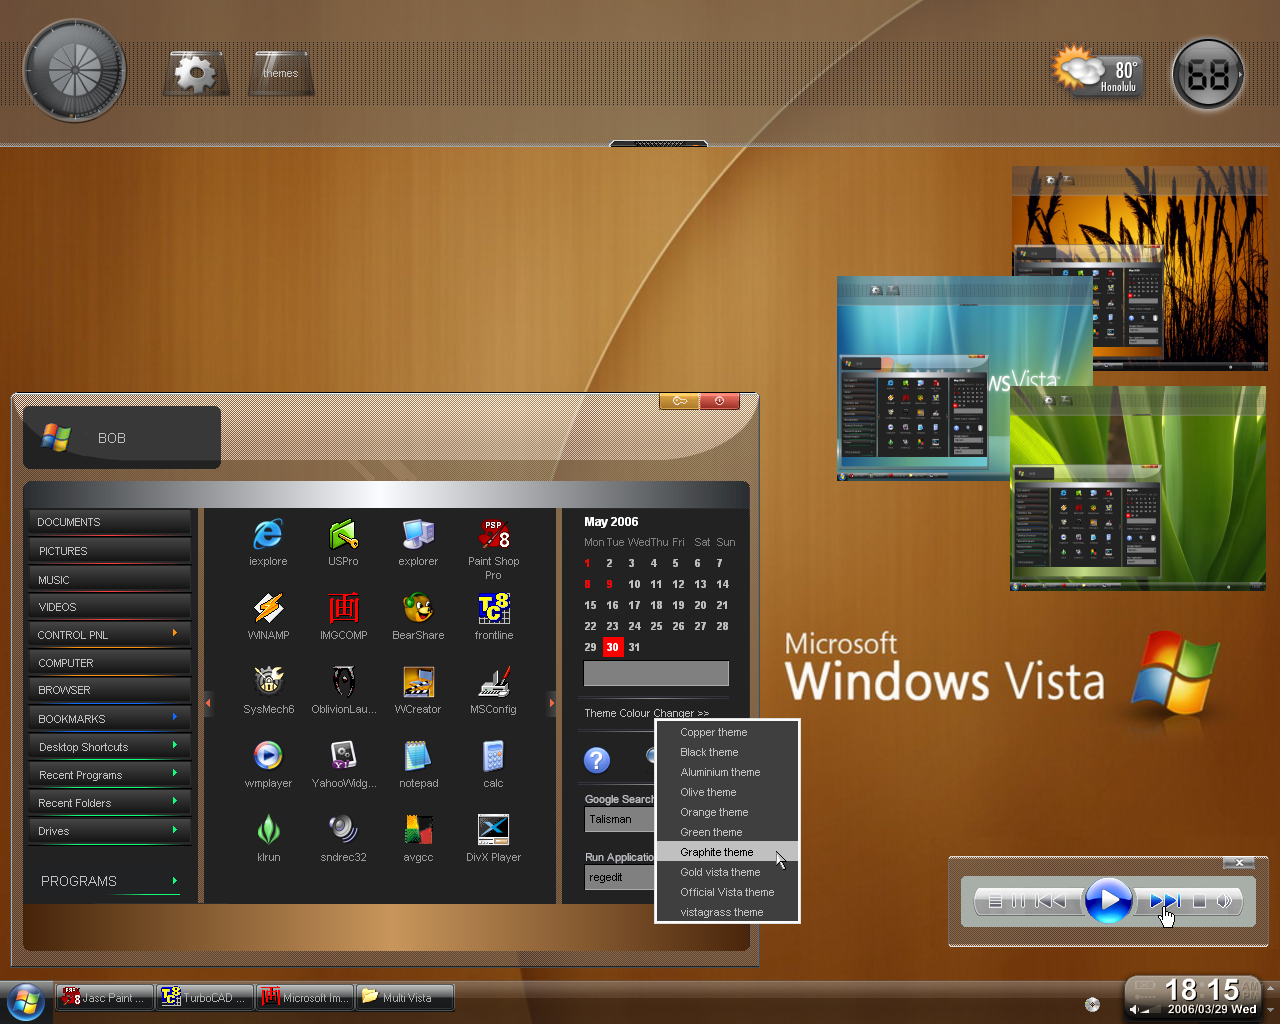The height and width of the screenshot is (1024, 1280).
Task: Click Google Search field containing Talisman
Action: [620, 819]
